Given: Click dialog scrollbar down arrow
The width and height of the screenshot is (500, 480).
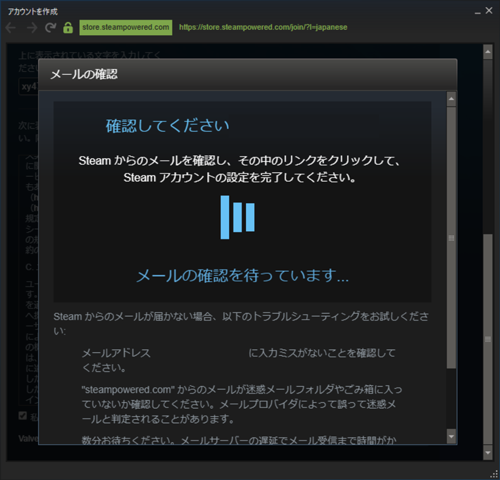Looking at the screenshot, I should pos(451,436).
